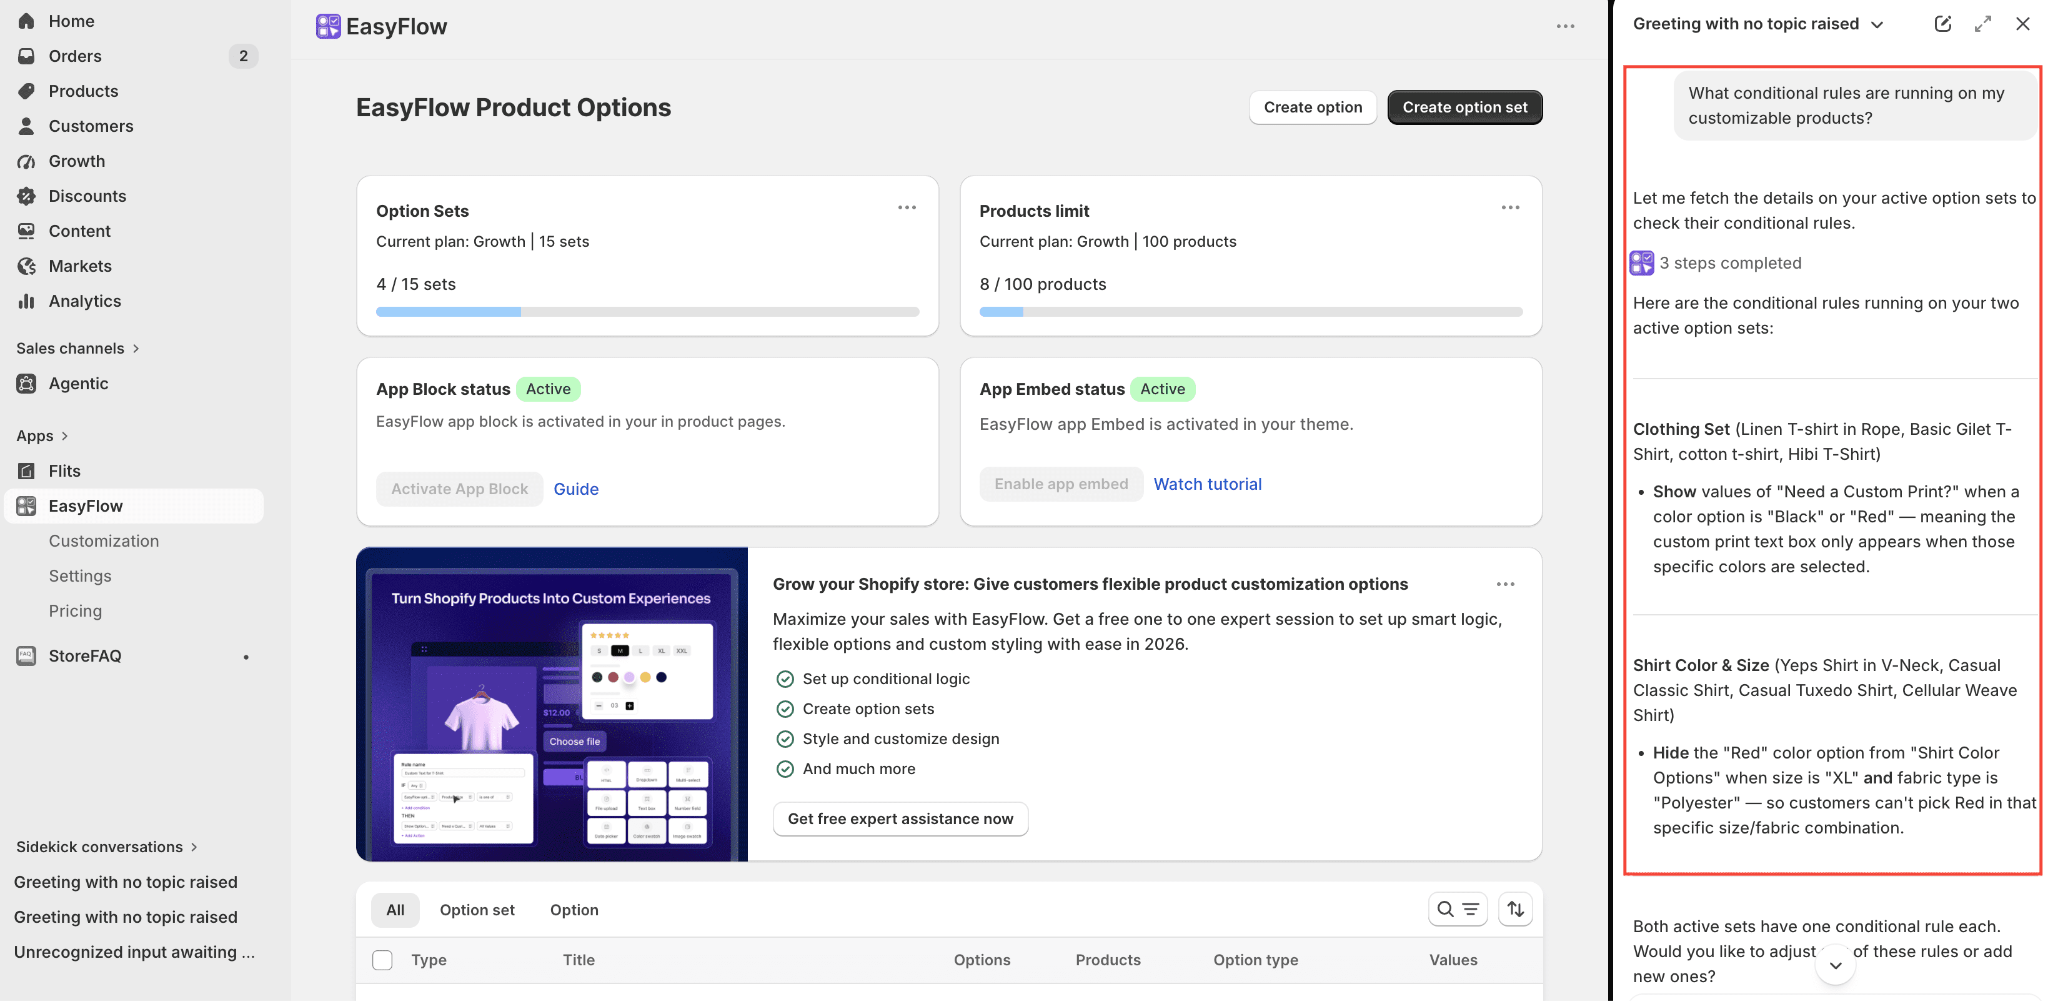The width and height of the screenshot is (2048, 1001).
Task: Click the Type column header
Action: pos(429,960)
